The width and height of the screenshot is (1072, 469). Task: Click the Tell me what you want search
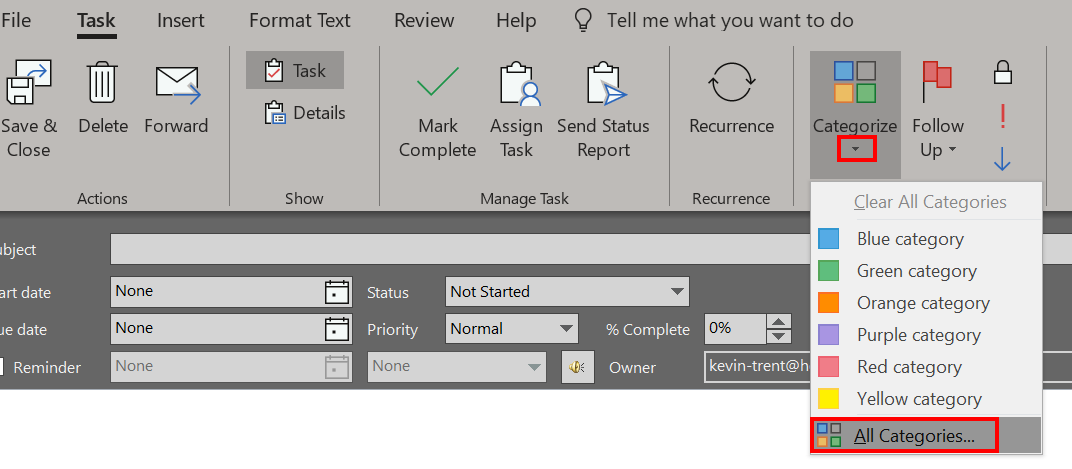[x=729, y=20]
